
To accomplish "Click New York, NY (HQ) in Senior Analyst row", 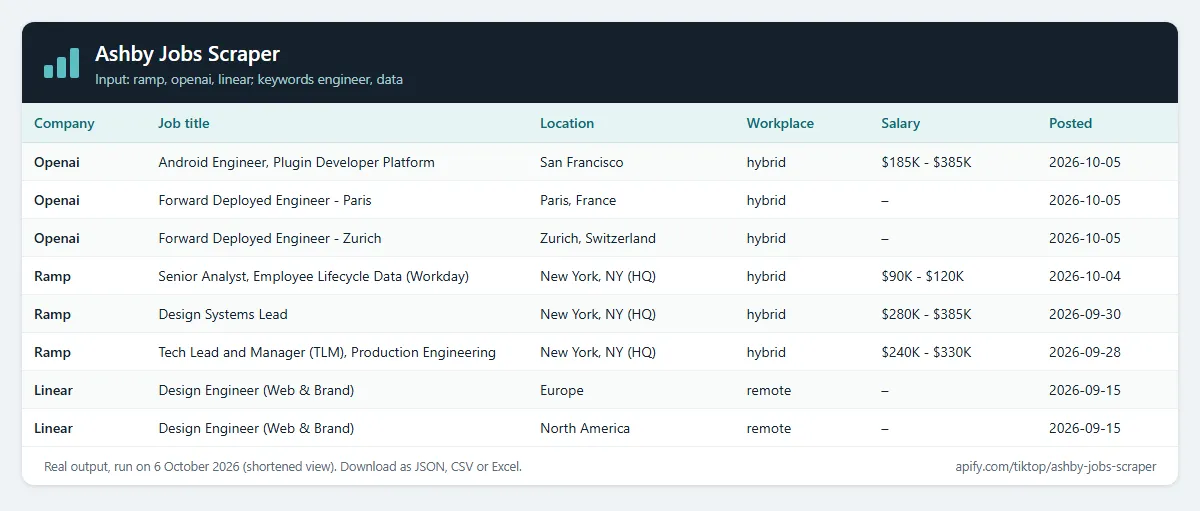I will click(598, 276).
